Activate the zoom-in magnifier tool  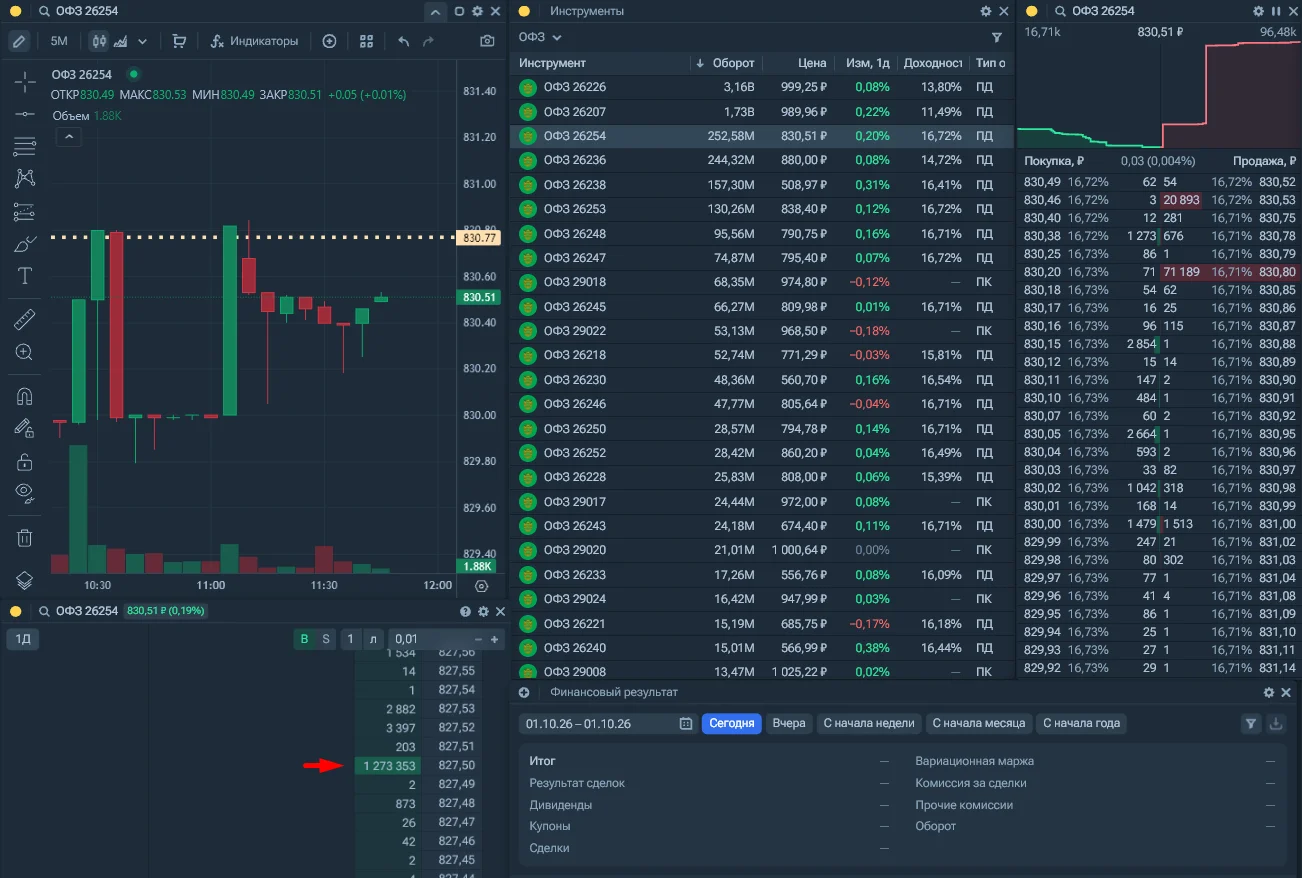pyautogui.click(x=25, y=352)
